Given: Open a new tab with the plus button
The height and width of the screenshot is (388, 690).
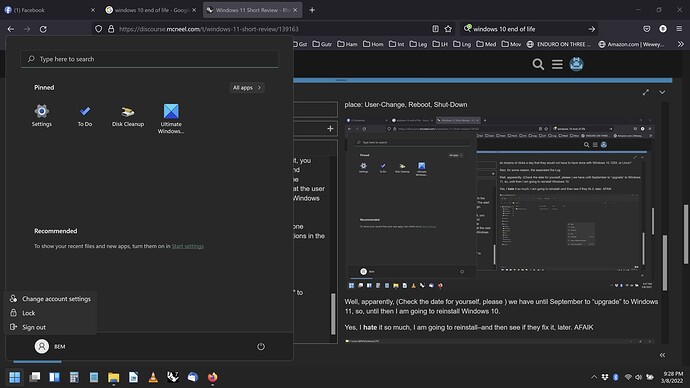Looking at the screenshot, I should click(x=312, y=10).
